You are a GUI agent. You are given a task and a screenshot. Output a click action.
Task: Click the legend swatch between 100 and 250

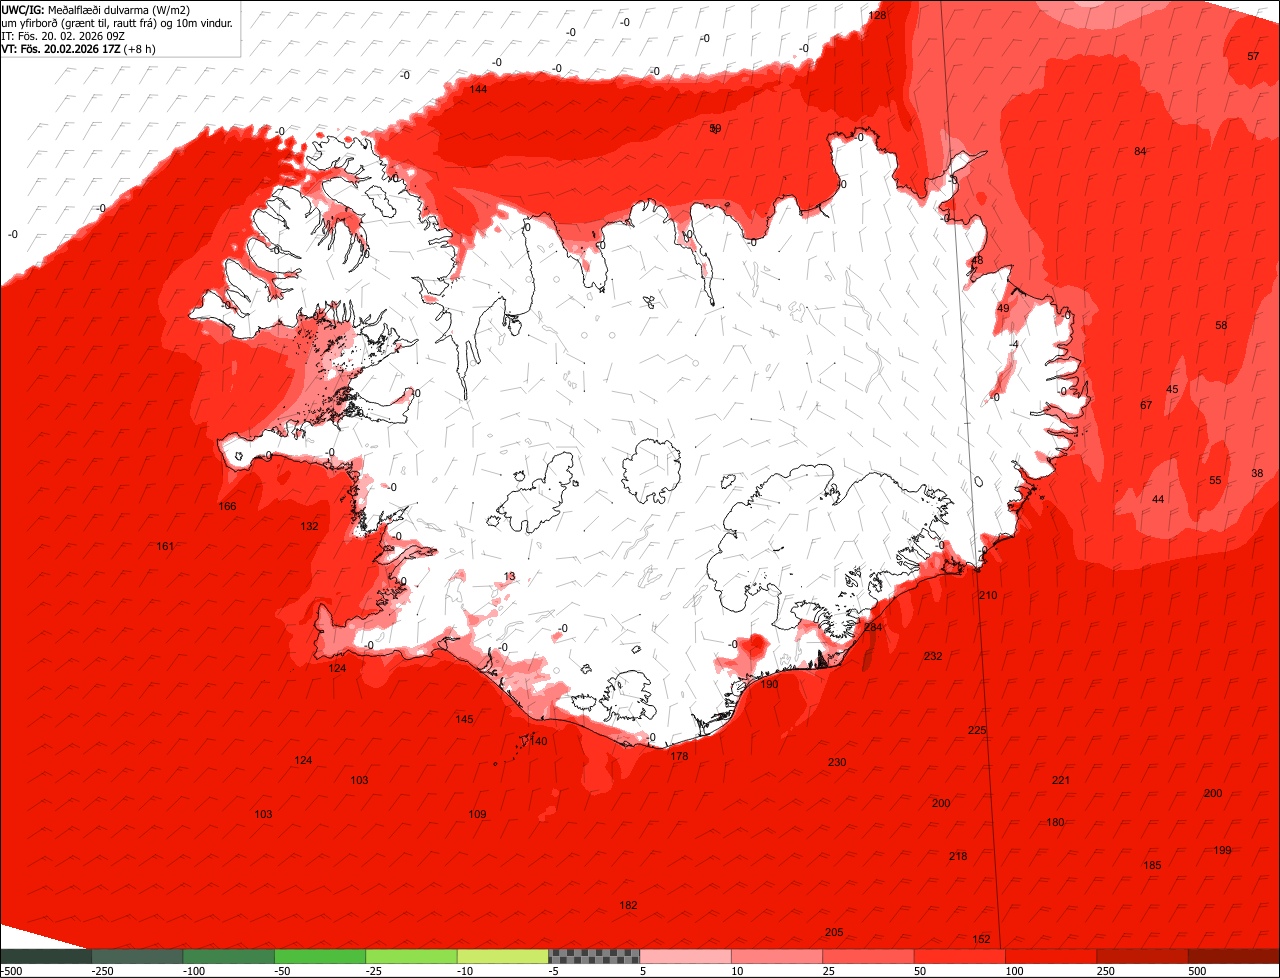point(1051,956)
